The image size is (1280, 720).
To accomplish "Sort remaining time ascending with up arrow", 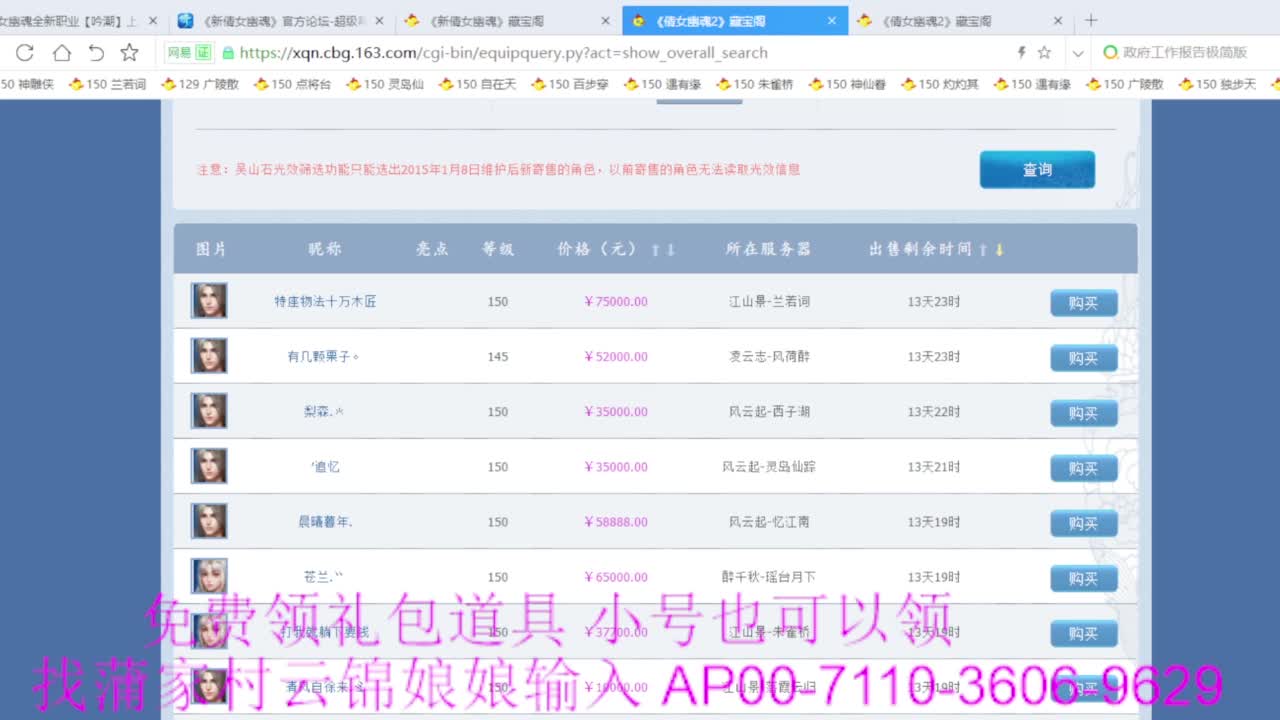I will pos(983,250).
